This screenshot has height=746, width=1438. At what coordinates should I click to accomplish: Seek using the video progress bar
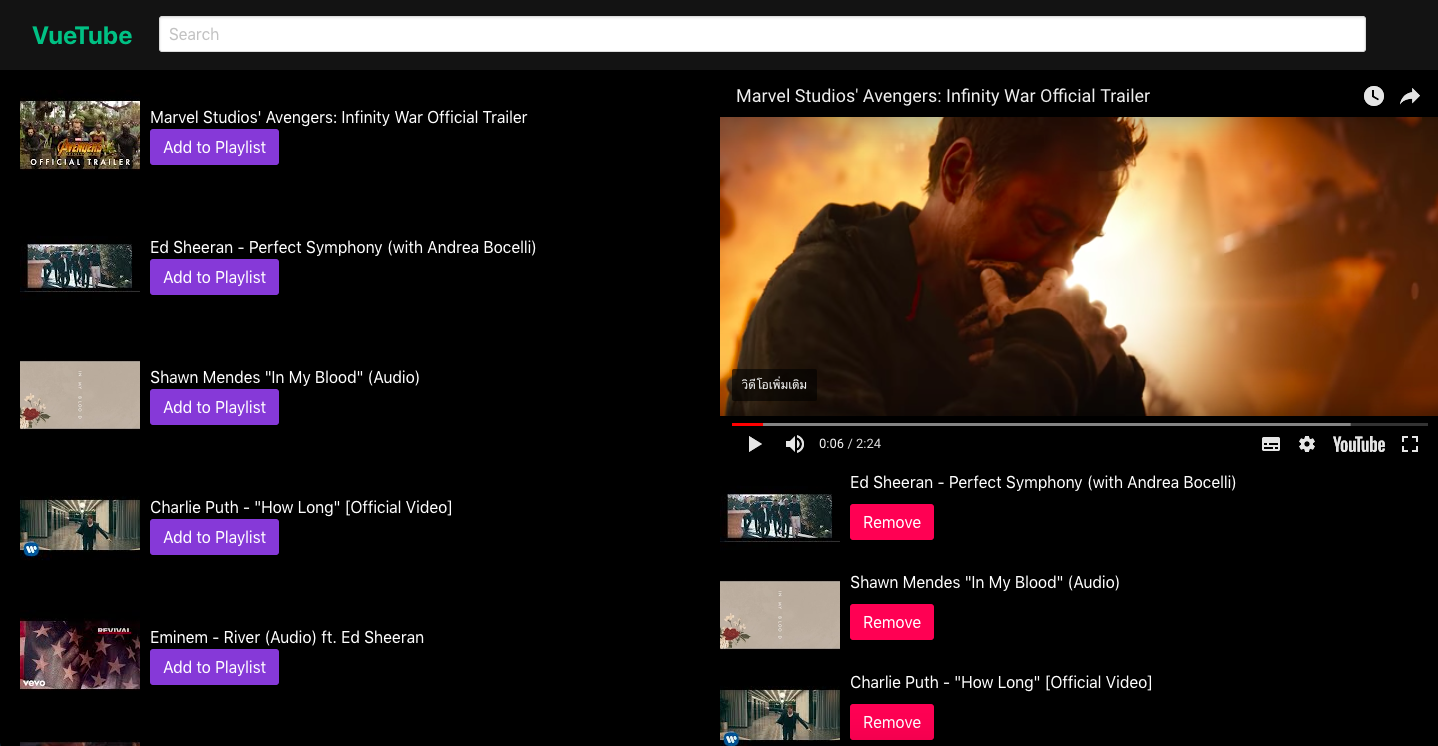pos(1079,424)
